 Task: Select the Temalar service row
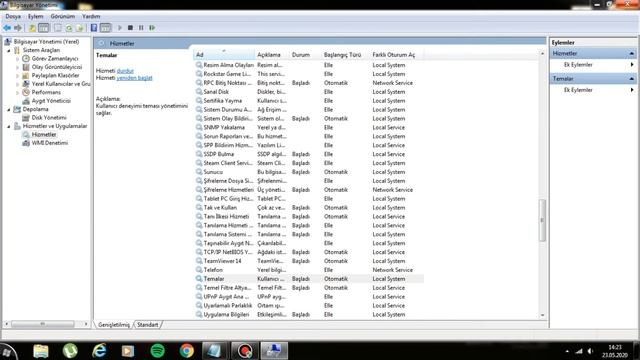[309, 279]
